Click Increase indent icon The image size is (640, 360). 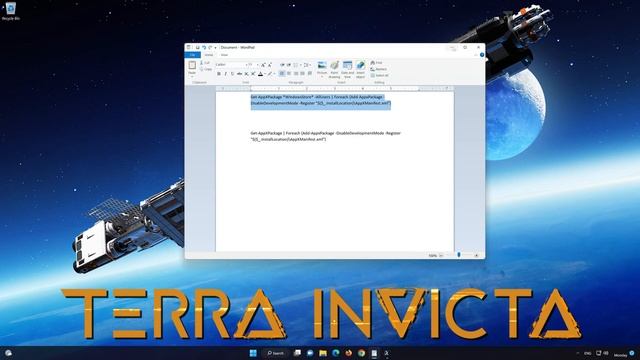click(289, 65)
